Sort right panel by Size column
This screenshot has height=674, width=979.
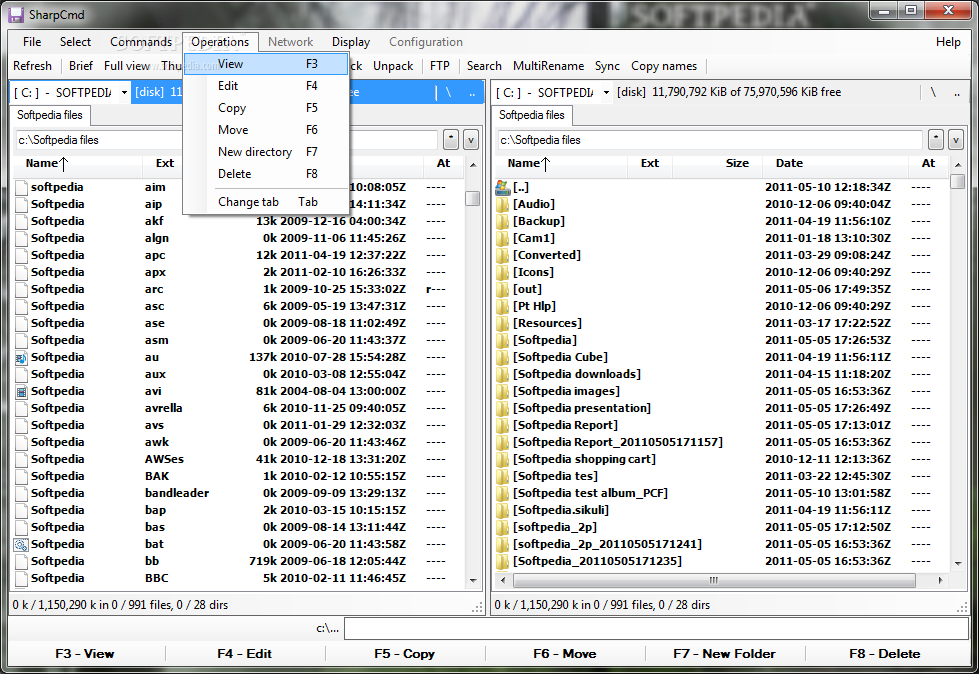coord(717,164)
